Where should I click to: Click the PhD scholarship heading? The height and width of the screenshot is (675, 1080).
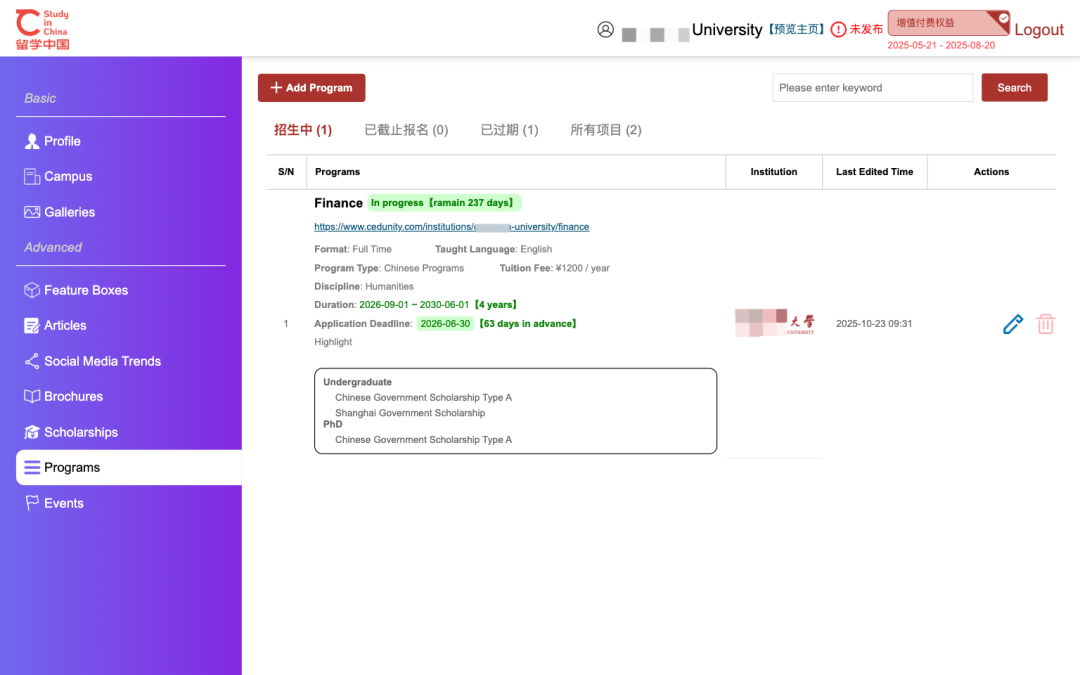pyautogui.click(x=333, y=424)
